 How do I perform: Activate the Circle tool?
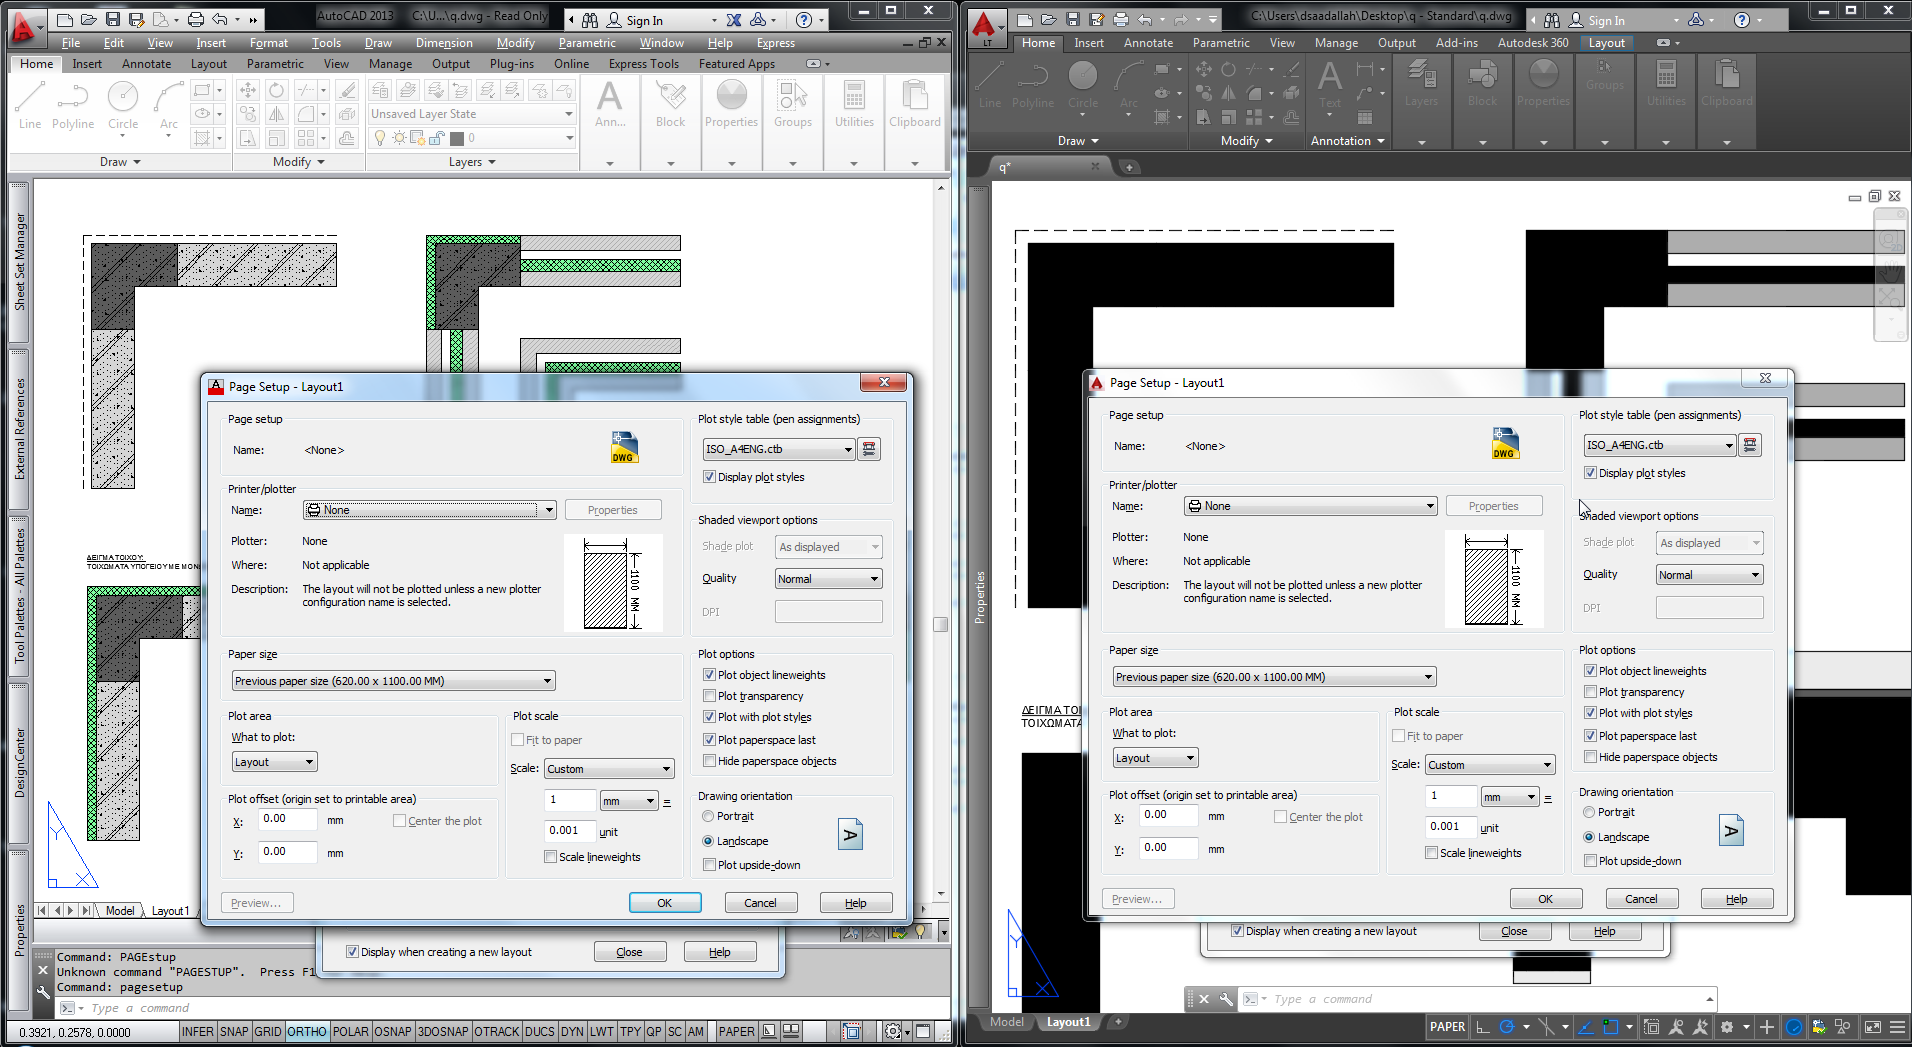click(123, 100)
